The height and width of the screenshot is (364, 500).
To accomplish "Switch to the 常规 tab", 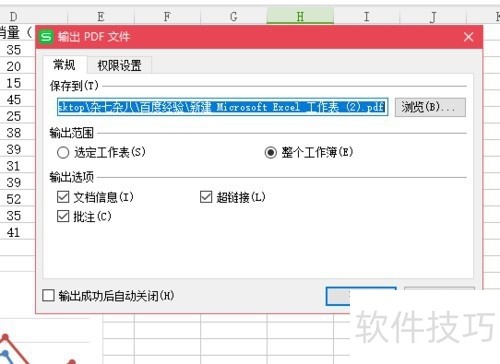I will coord(64,65).
